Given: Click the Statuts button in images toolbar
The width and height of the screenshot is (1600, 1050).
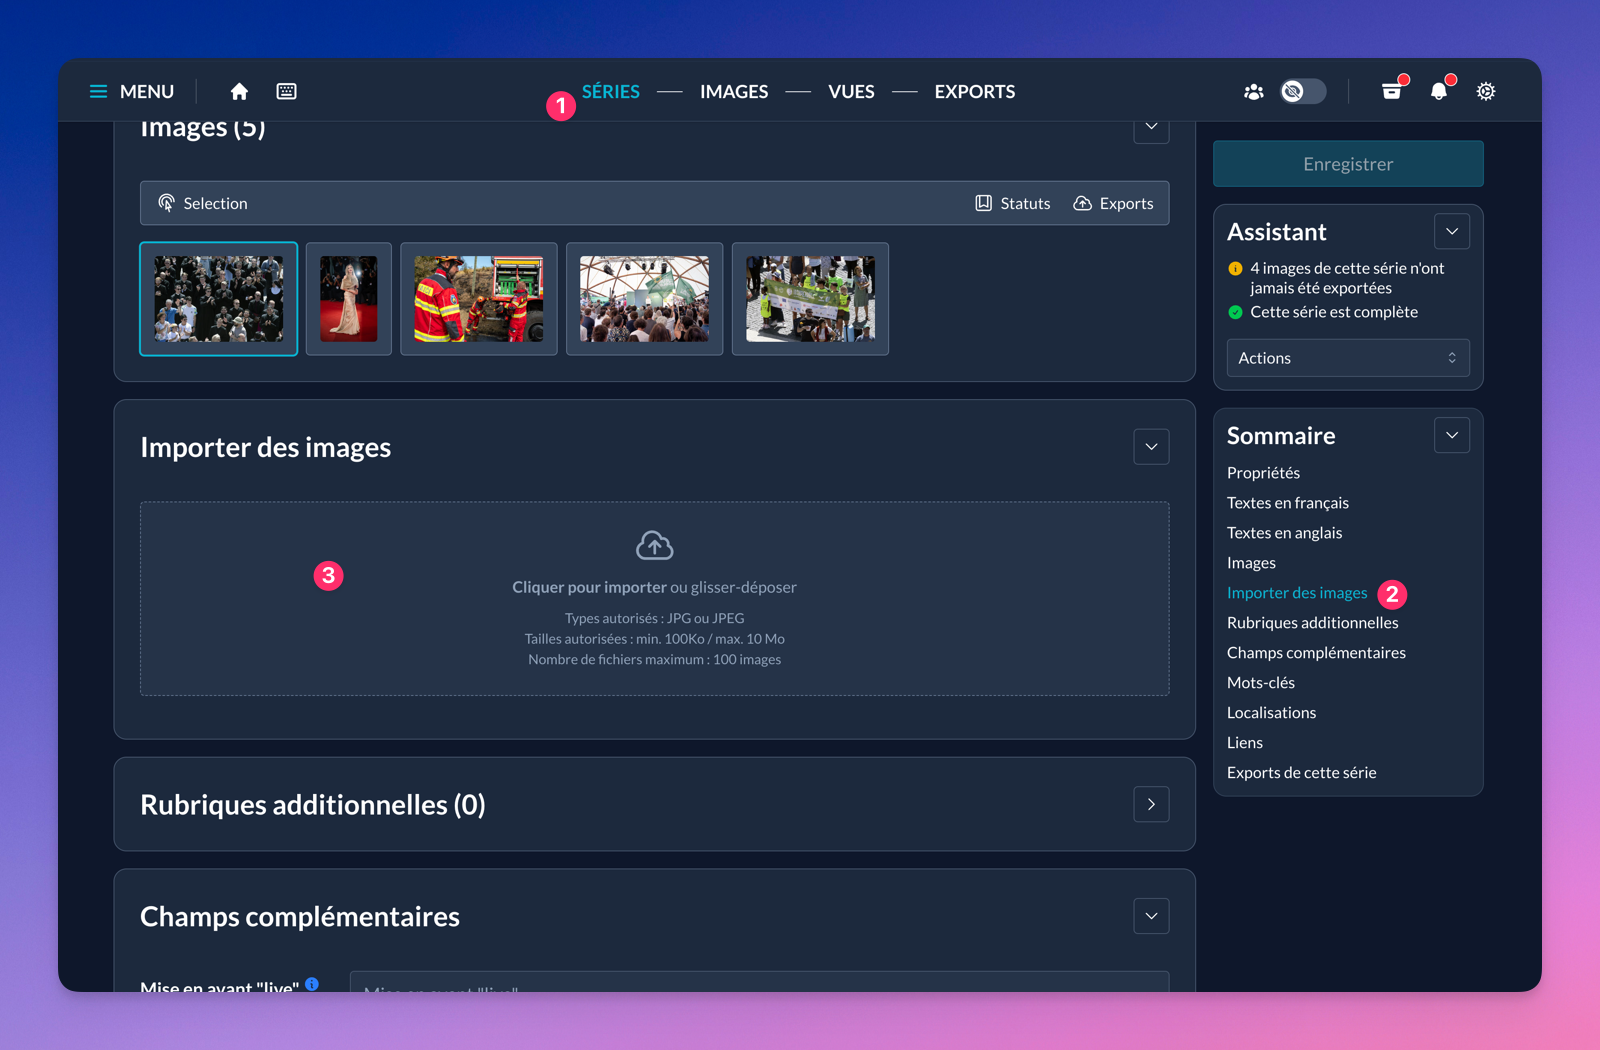Looking at the screenshot, I should point(1013,203).
